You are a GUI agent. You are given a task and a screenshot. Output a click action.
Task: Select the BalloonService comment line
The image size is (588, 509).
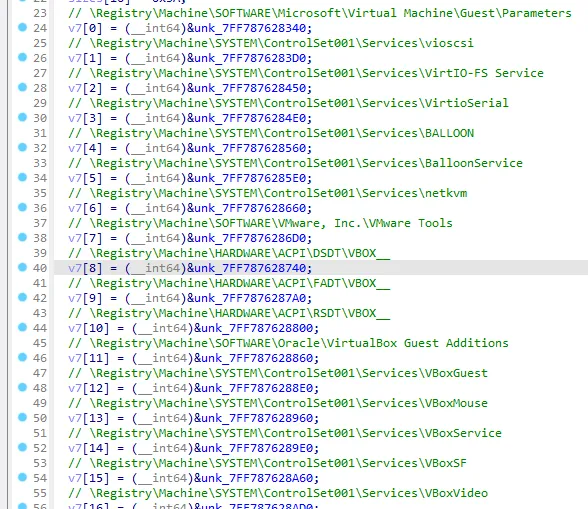(296, 163)
